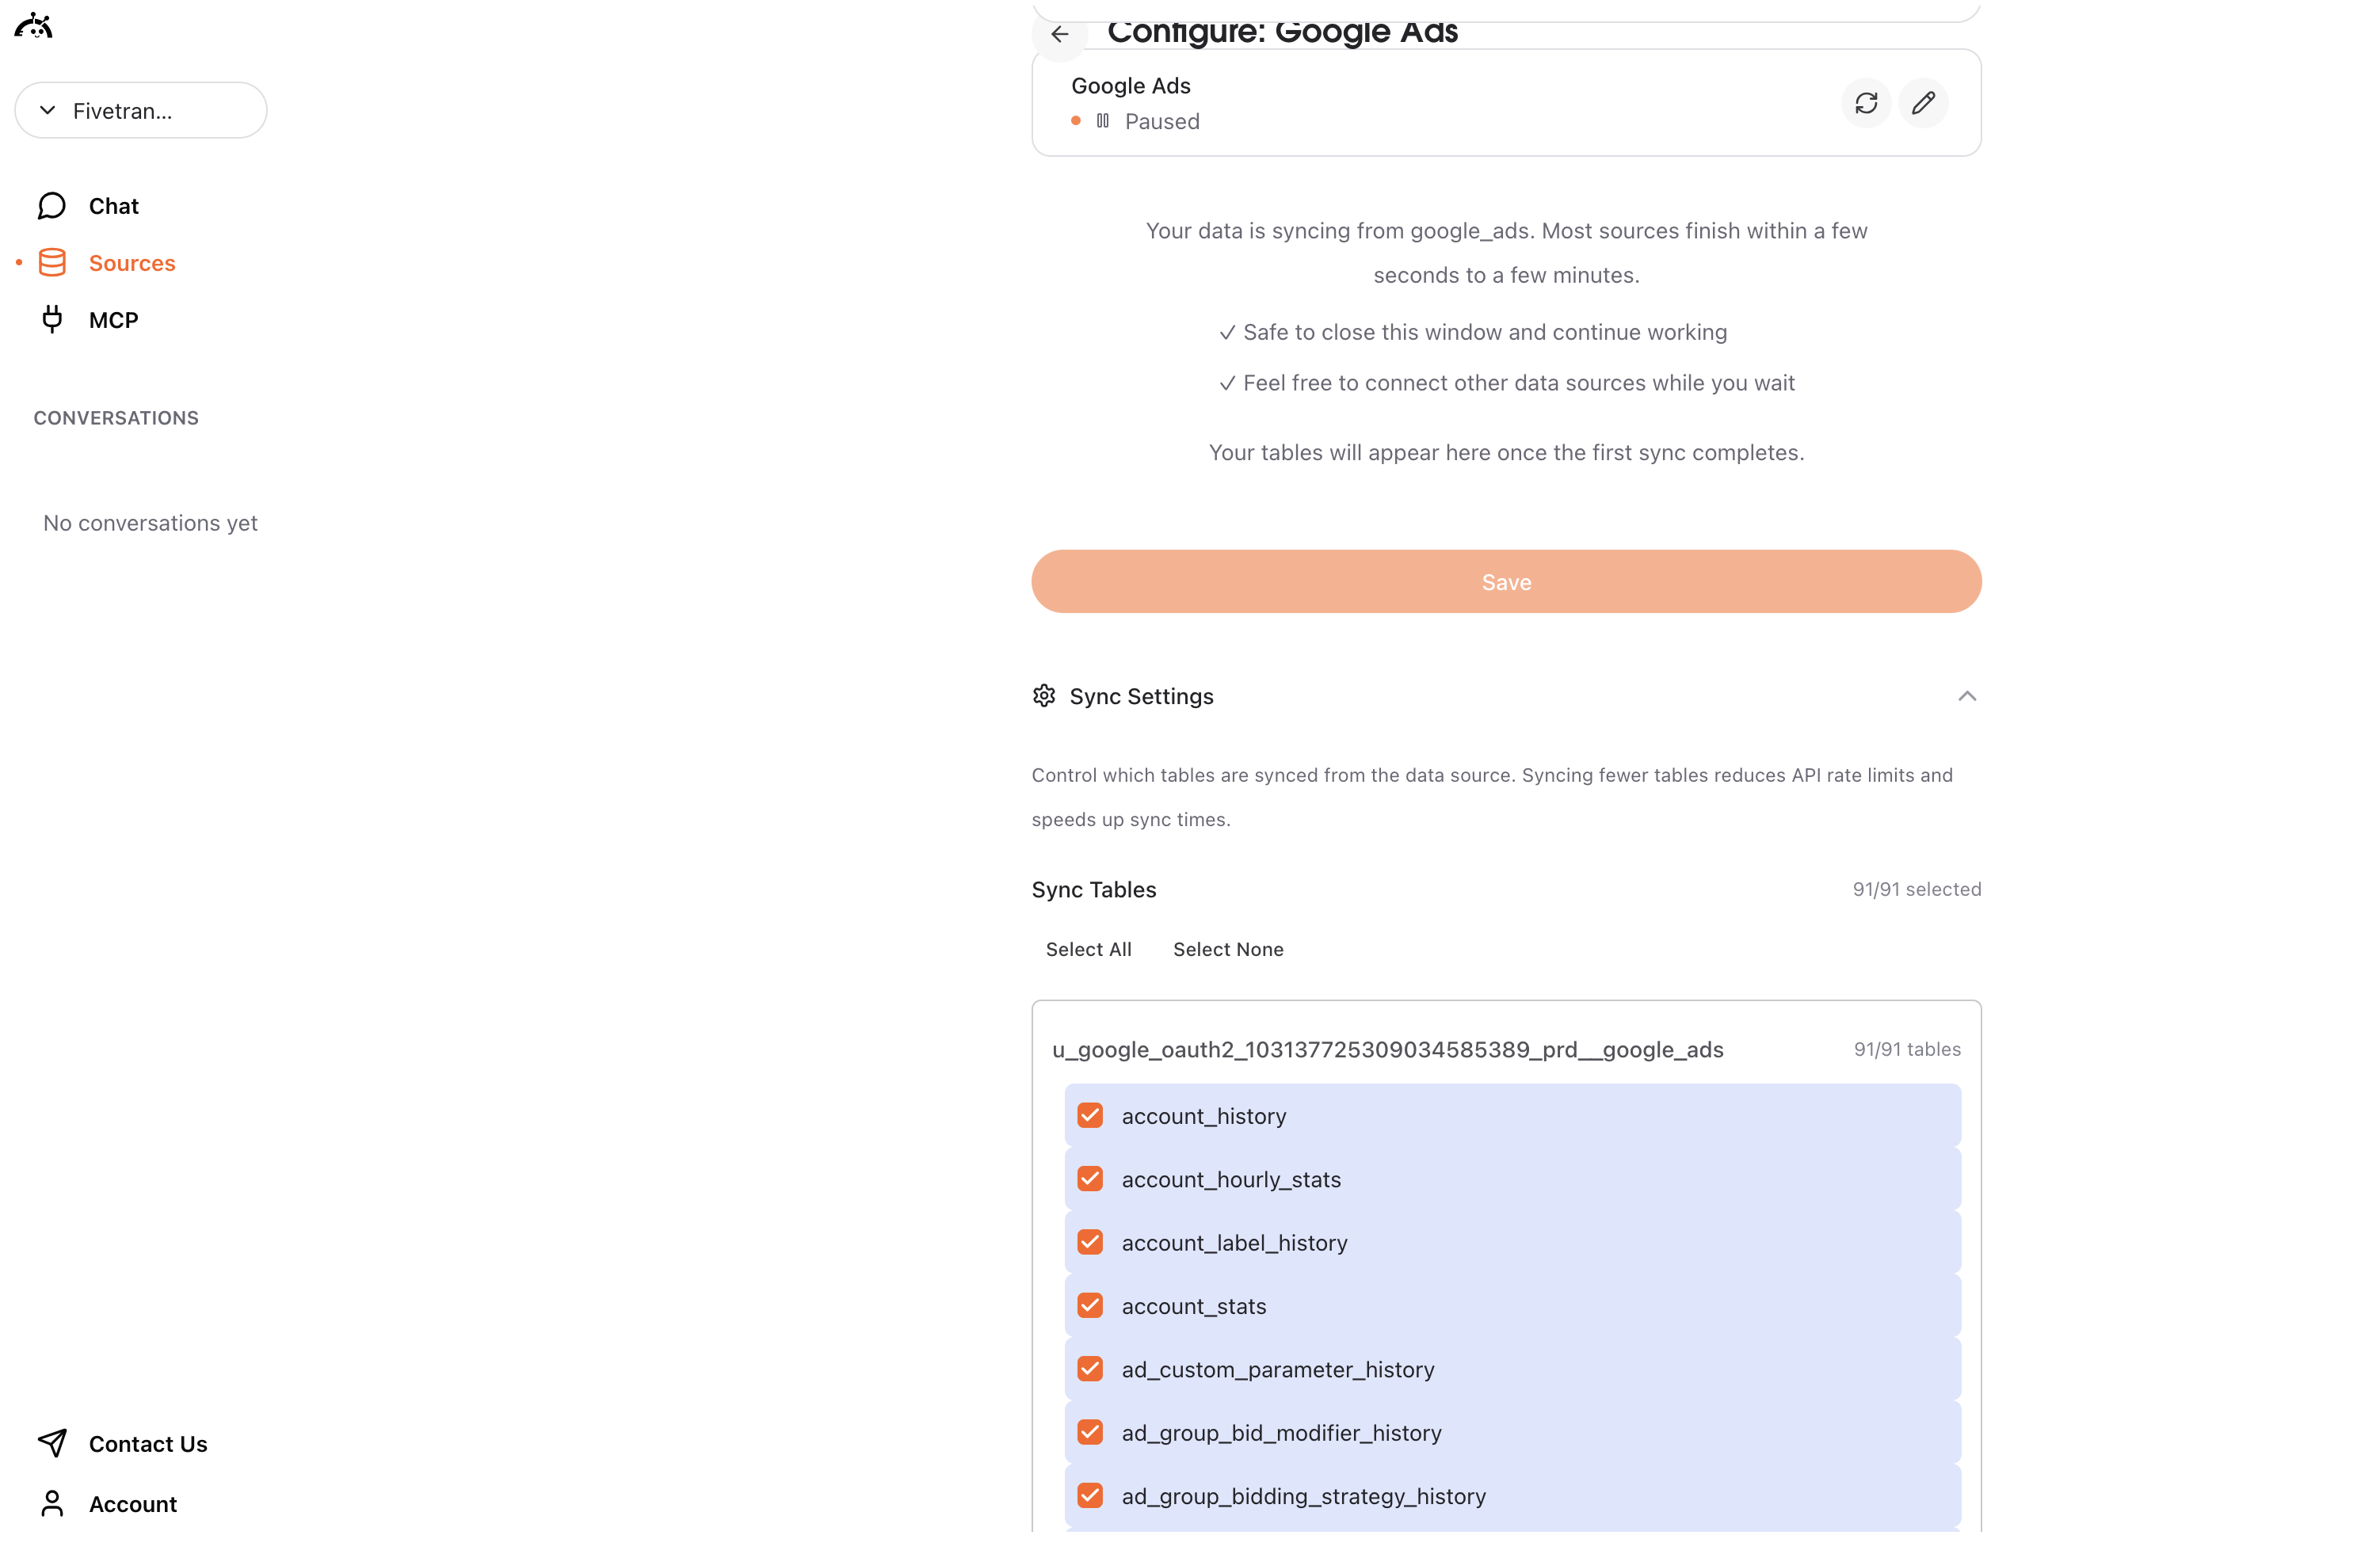Image resolution: width=2380 pixels, height=1554 pixels.
Task: Click the refresh sync icon on Google Ads card
Action: pyautogui.click(x=1867, y=103)
